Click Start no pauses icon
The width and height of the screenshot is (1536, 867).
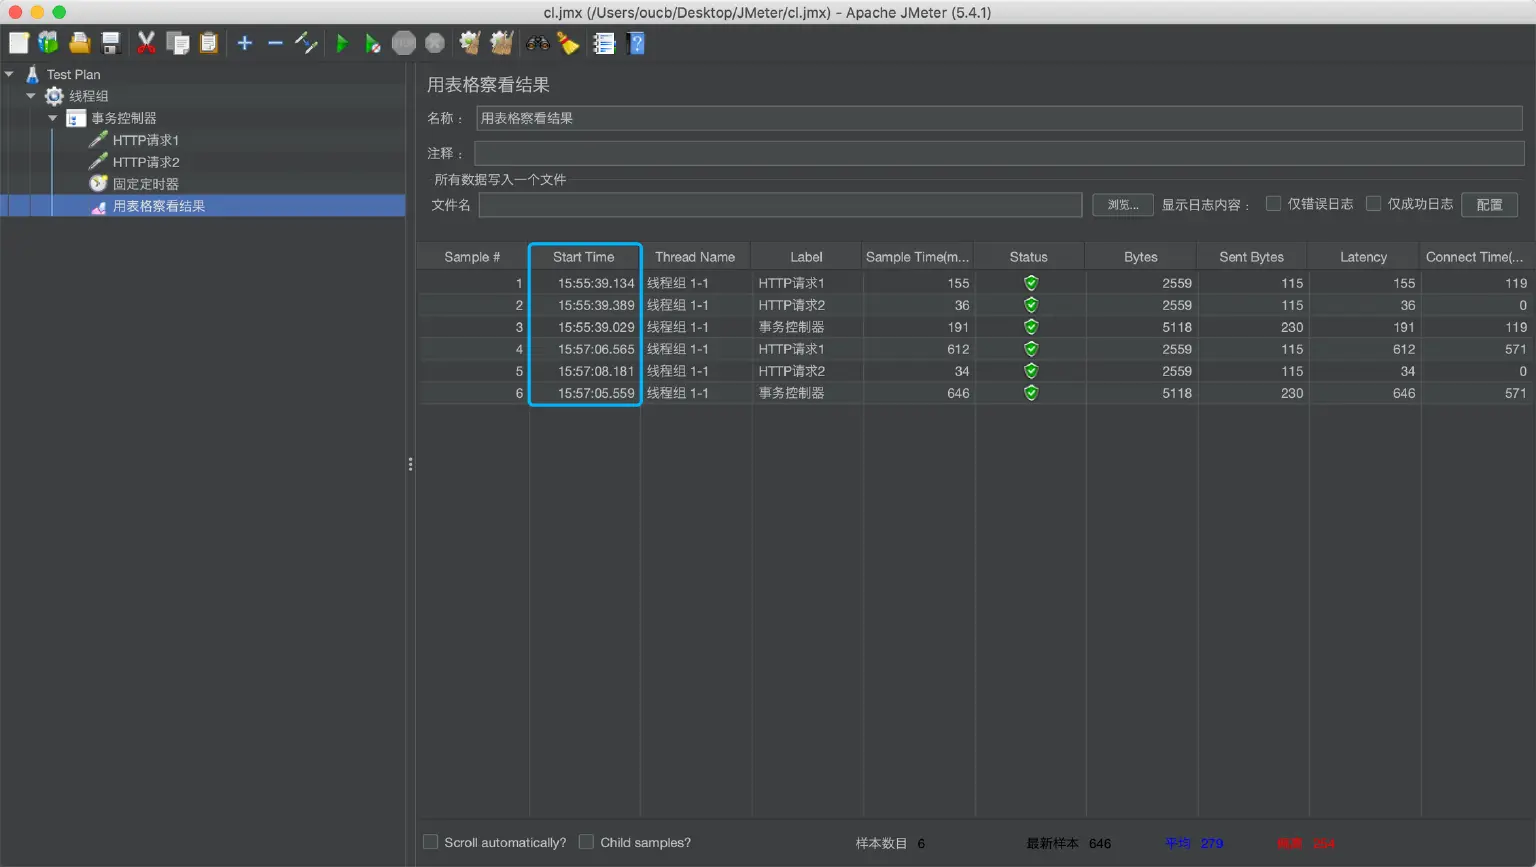click(372, 43)
